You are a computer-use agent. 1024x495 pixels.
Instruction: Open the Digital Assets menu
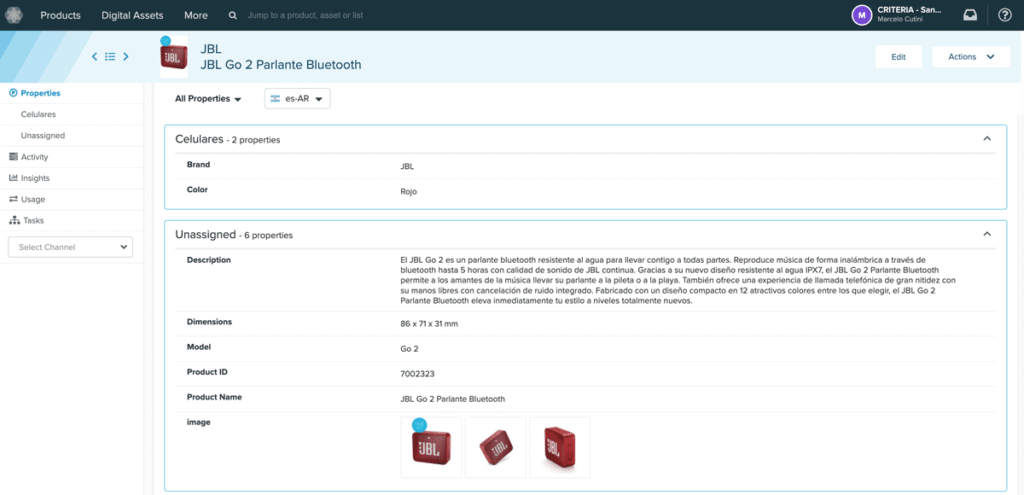click(133, 15)
